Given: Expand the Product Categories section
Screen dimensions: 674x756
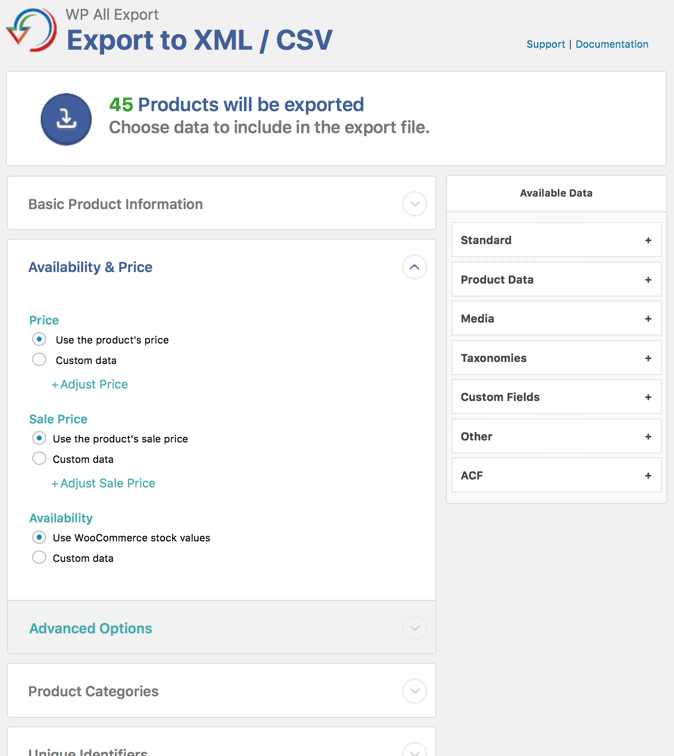Looking at the screenshot, I should 414,691.
